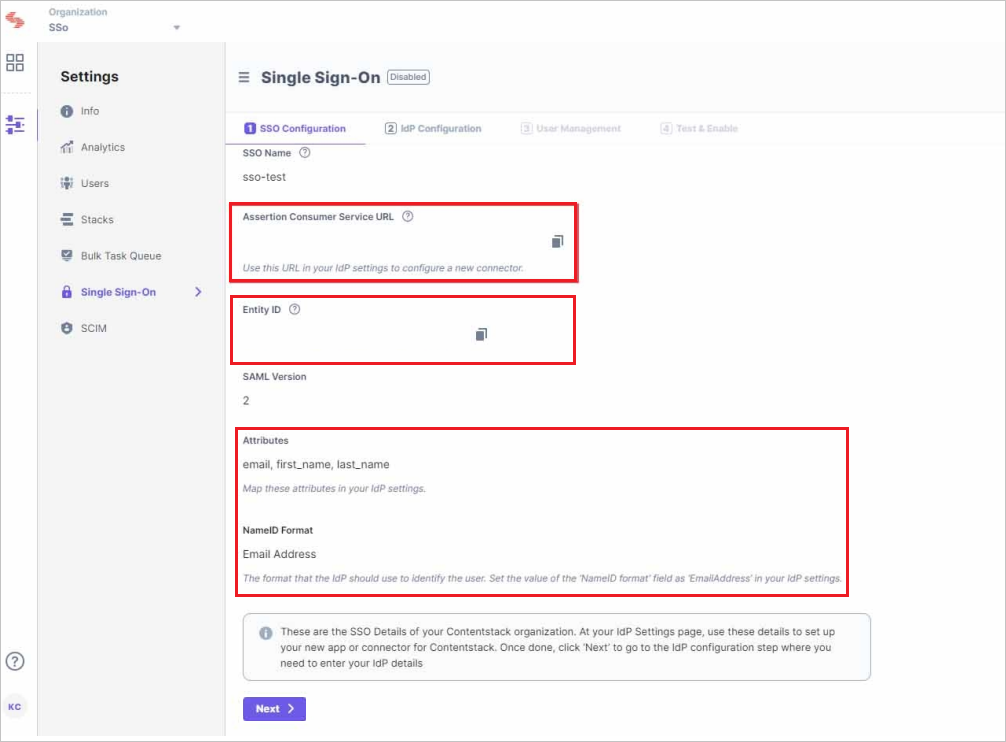Screen dimensions: 1006x742
Task: Click help icon next to Entity ID
Action: click(x=294, y=310)
